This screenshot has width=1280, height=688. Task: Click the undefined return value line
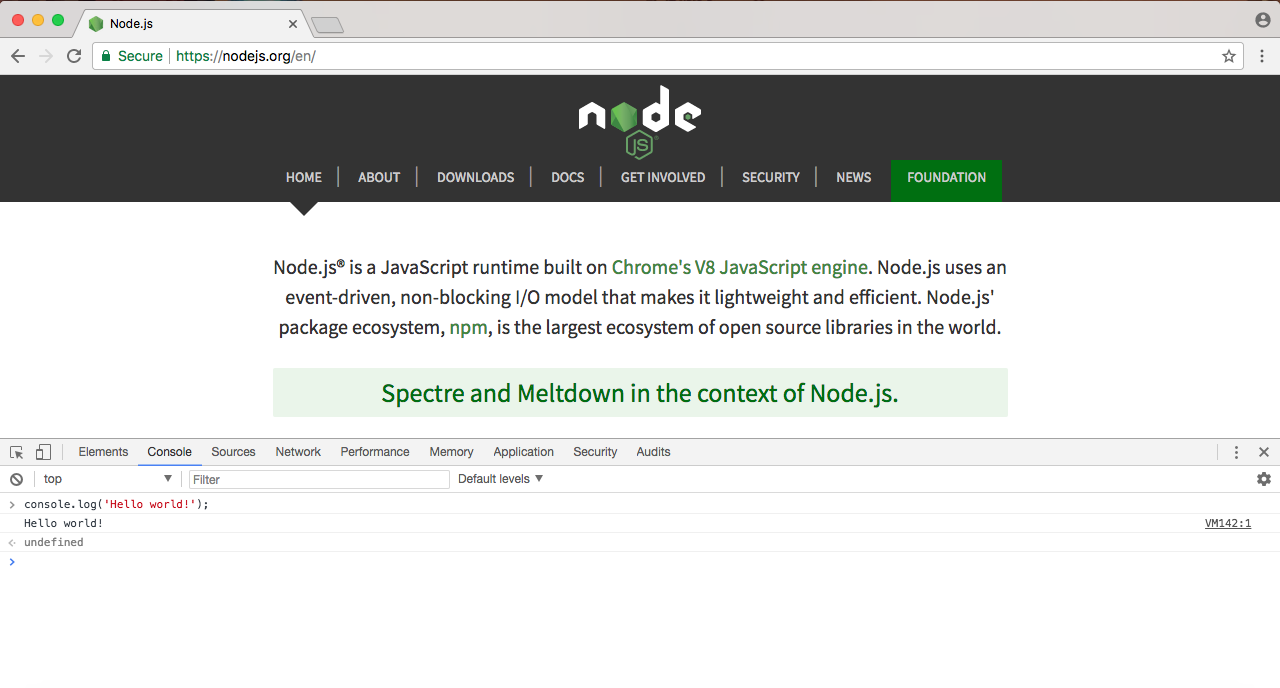pyautogui.click(x=54, y=542)
